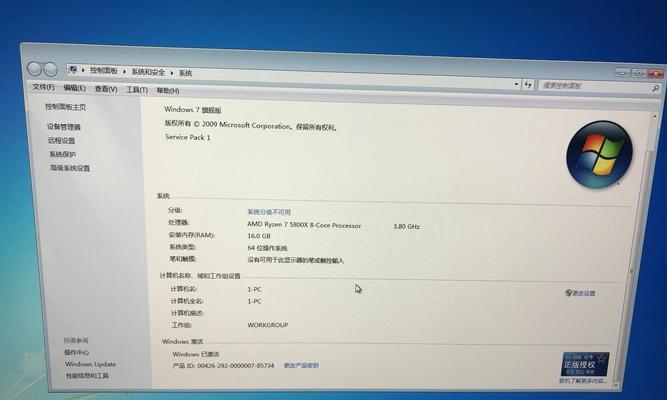The width and height of the screenshot is (667, 400).
Task: Expand the arrow after 系统和安全 breadcrumb
Action: 172,73
